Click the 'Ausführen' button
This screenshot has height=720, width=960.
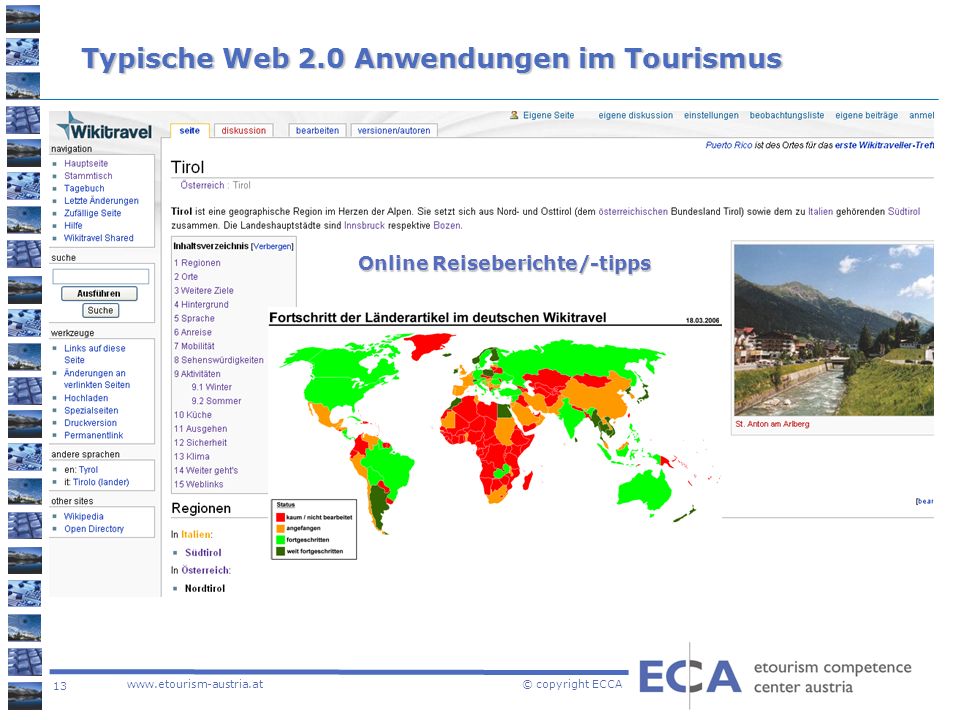pos(99,294)
